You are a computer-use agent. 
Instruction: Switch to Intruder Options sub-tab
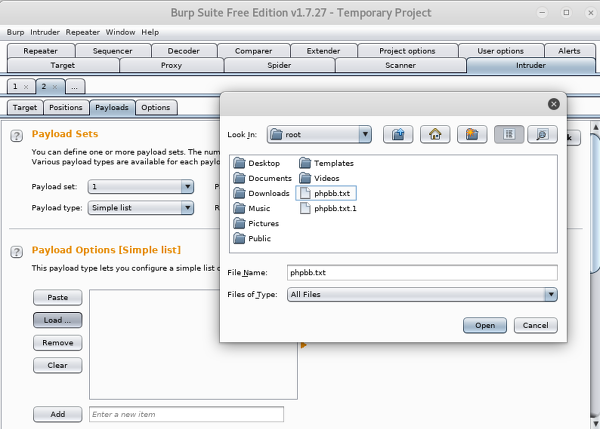[156, 108]
